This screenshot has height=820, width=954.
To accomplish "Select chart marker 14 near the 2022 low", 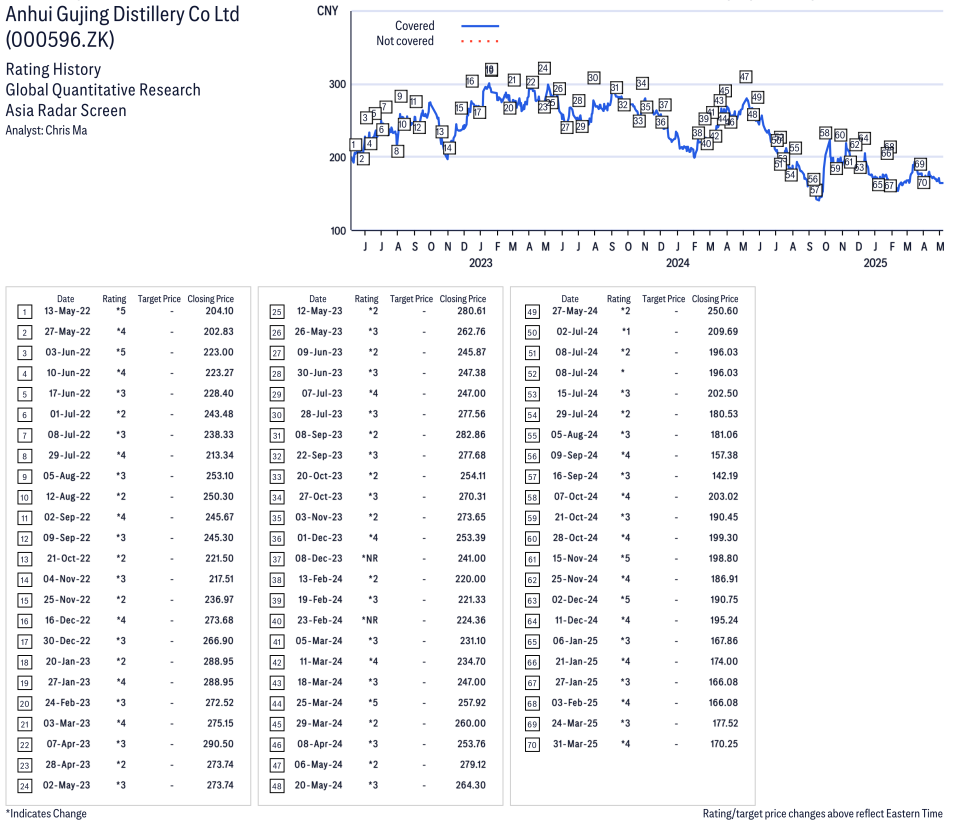I will coord(448,148).
